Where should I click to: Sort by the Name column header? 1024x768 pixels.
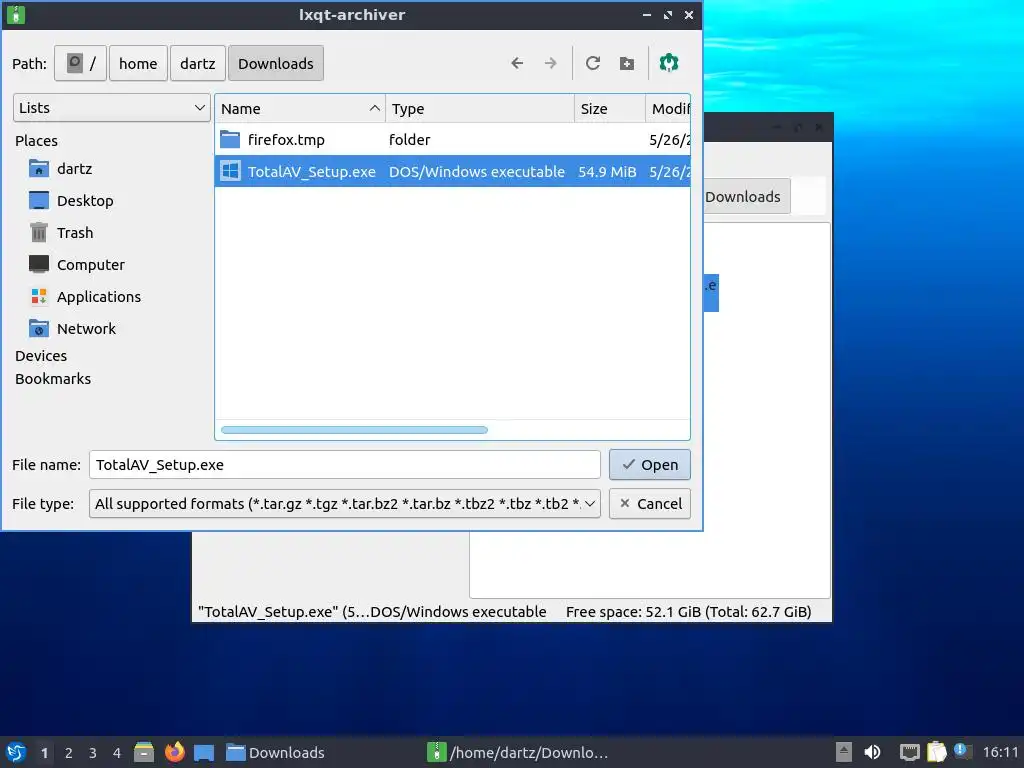300,108
